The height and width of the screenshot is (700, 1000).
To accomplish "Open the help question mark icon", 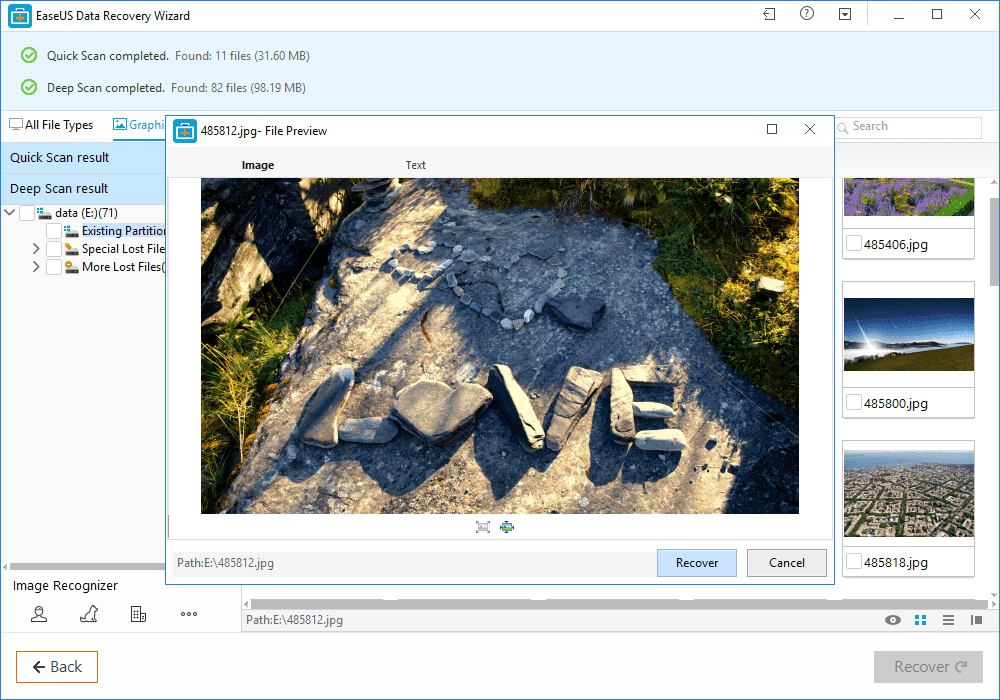I will [807, 15].
